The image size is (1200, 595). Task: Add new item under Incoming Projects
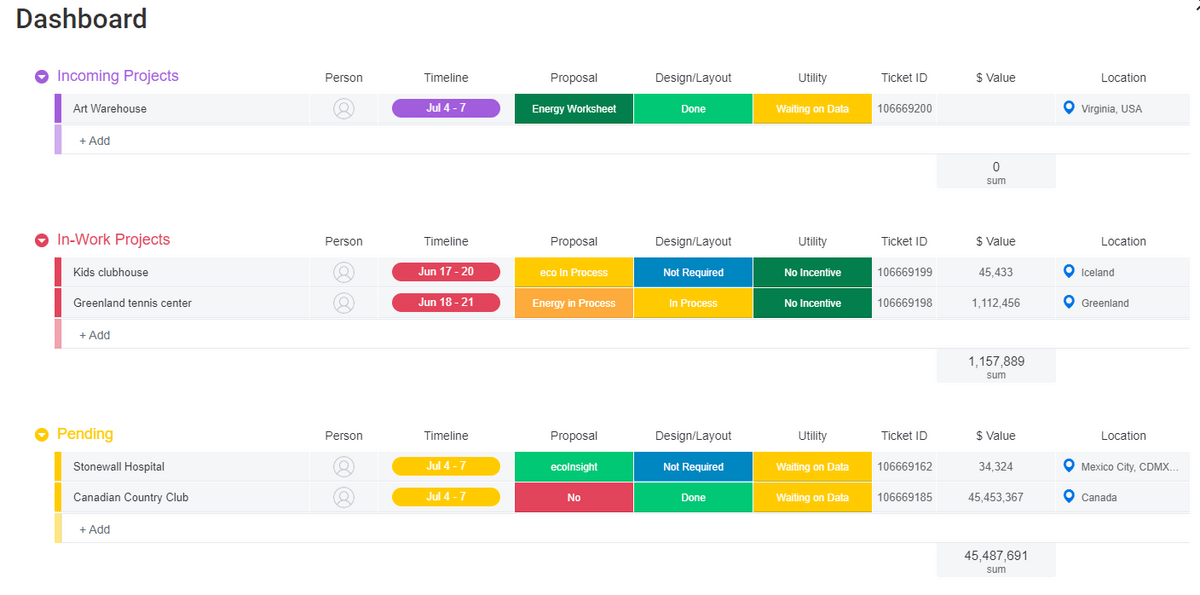click(x=95, y=141)
